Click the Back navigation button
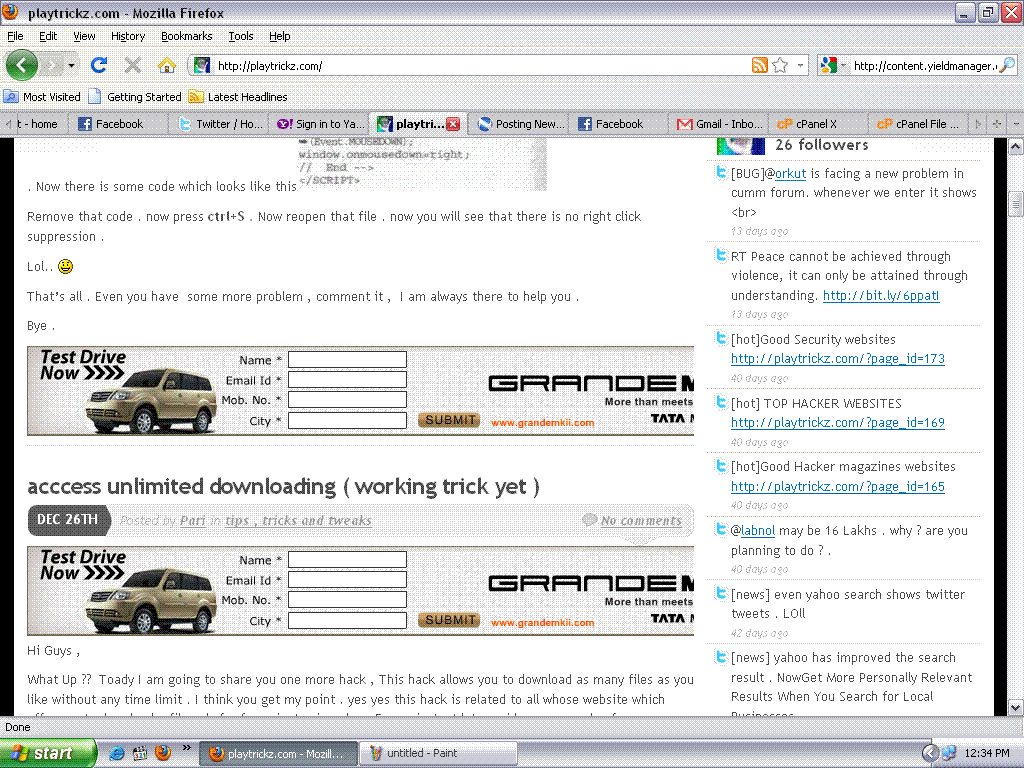1024x768 pixels. tap(22, 65)
